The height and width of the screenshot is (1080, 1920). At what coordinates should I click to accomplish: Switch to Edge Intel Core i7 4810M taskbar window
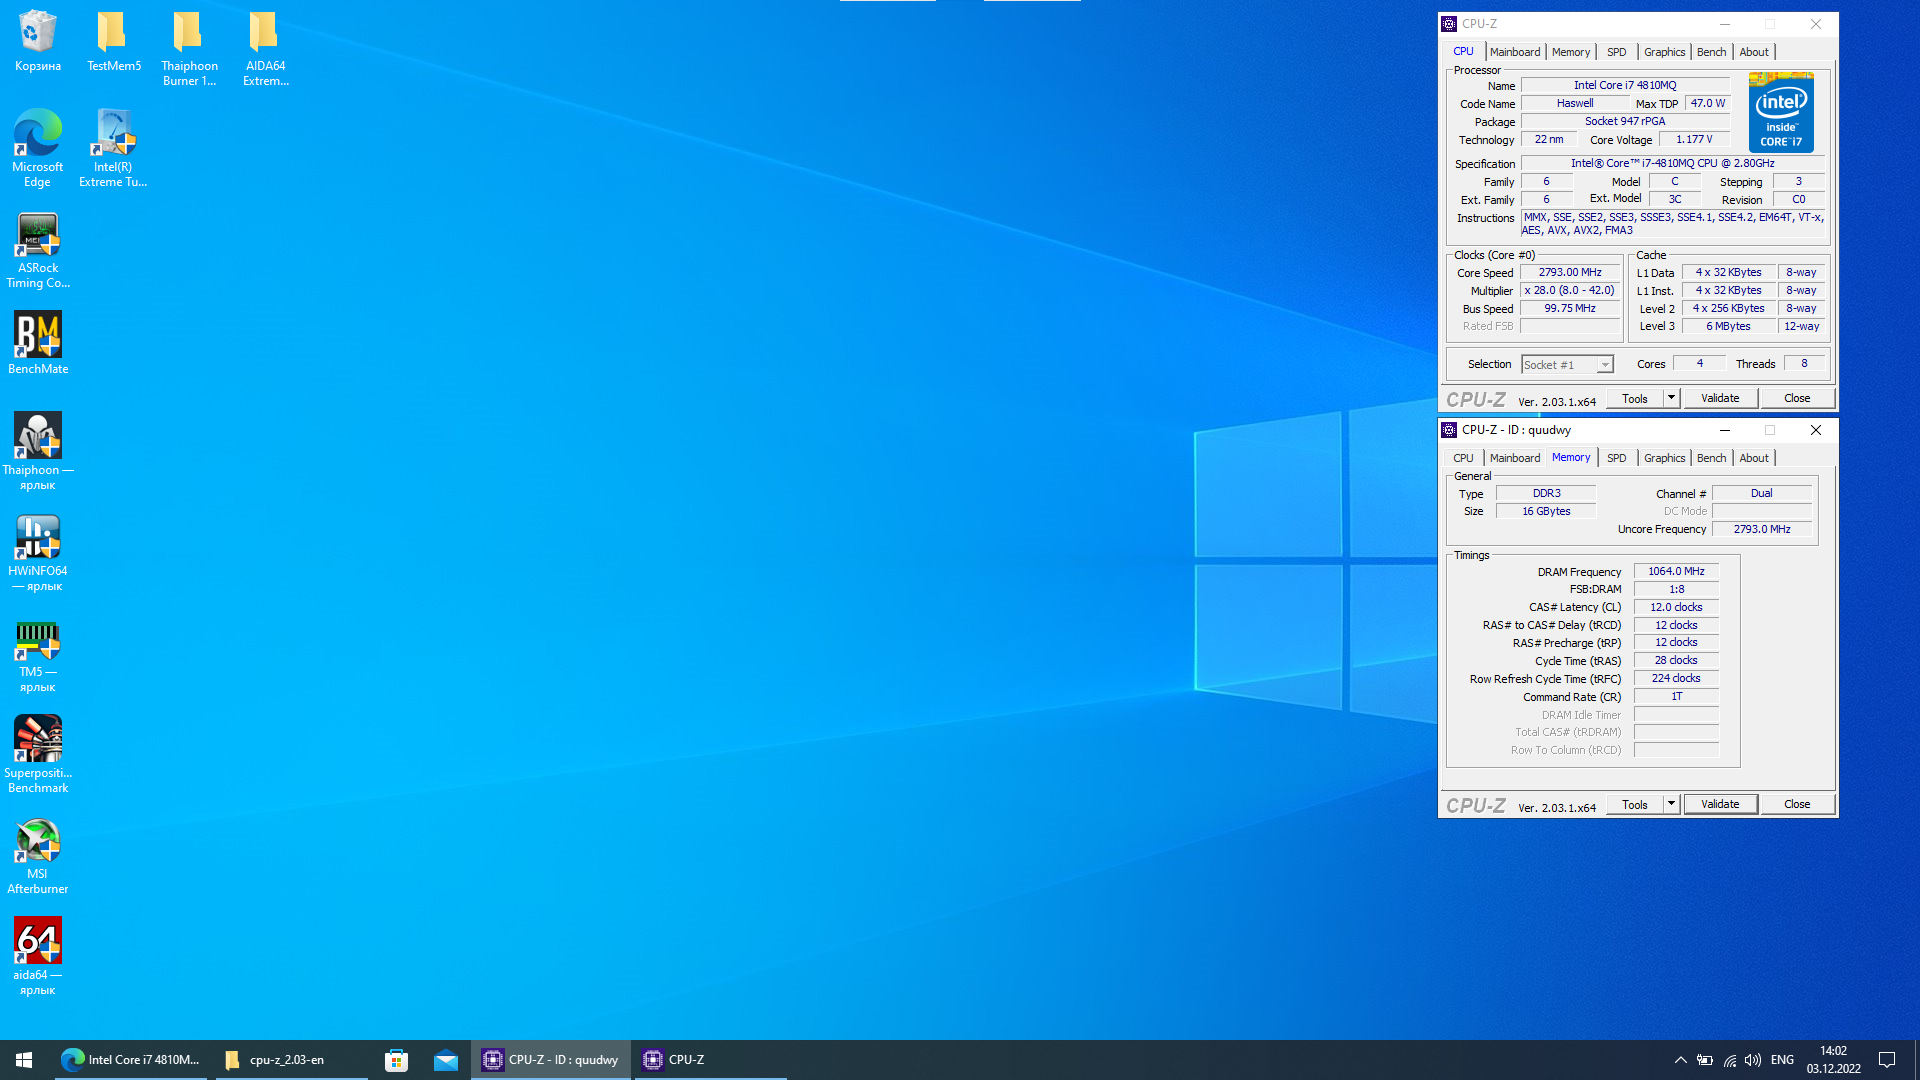pyautogui.click(x=130, y=1060)
